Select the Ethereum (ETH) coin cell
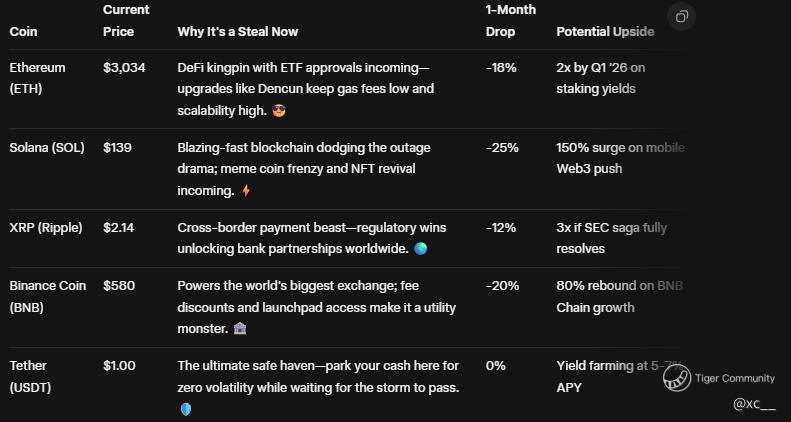791x422 pixels. [x=37, y=78]
